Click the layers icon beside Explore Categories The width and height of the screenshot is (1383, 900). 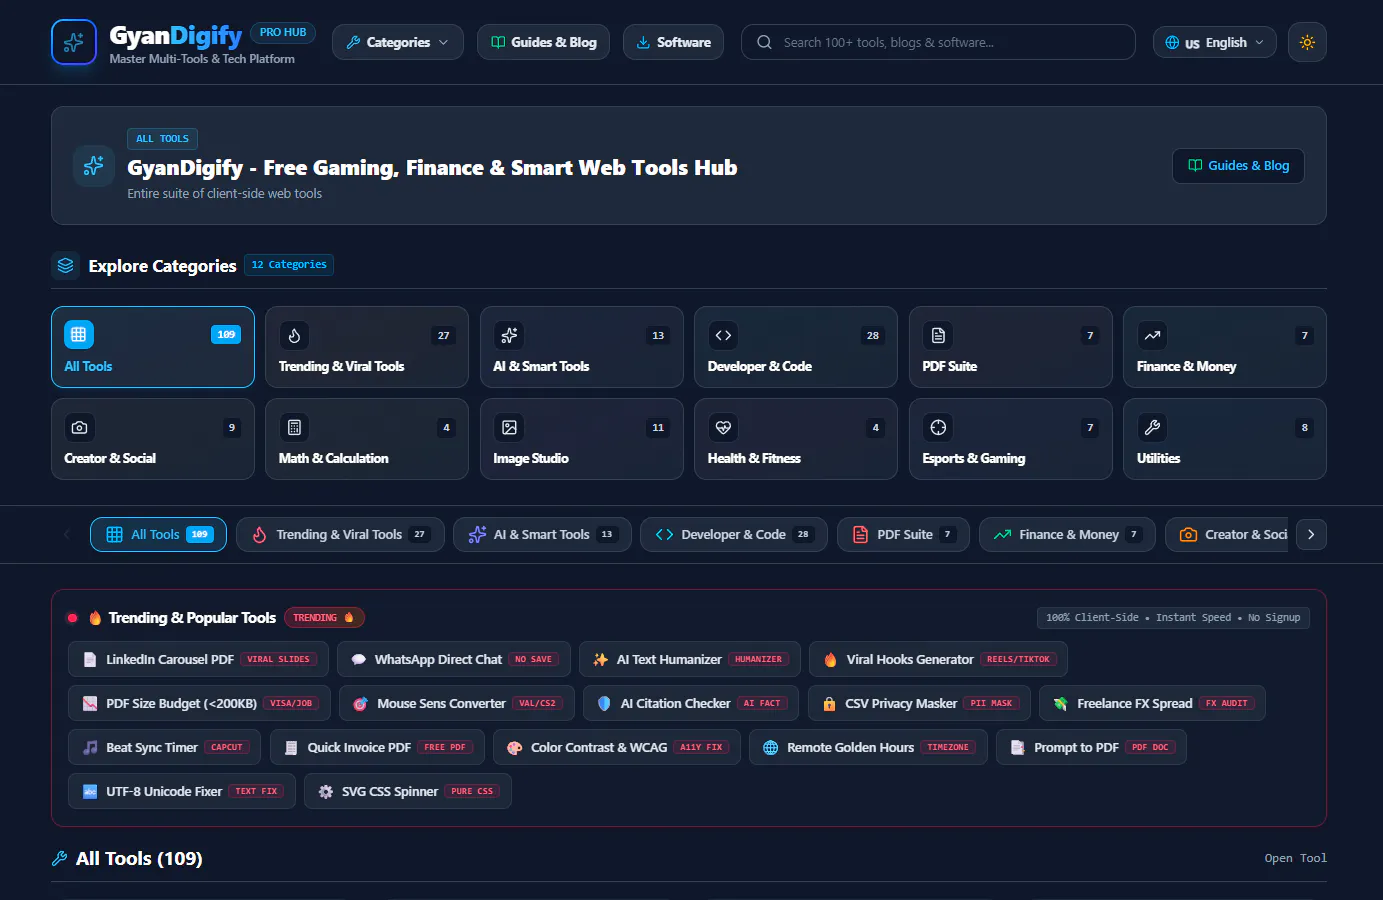click(x=65, y=266)
